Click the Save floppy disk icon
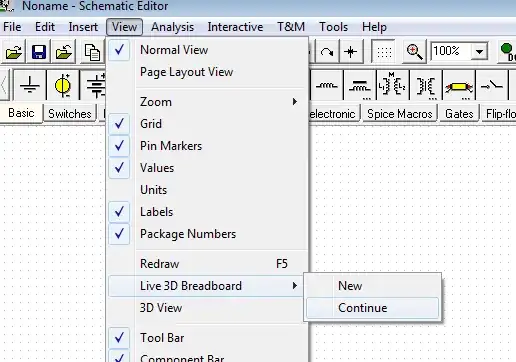 [39, 52]
